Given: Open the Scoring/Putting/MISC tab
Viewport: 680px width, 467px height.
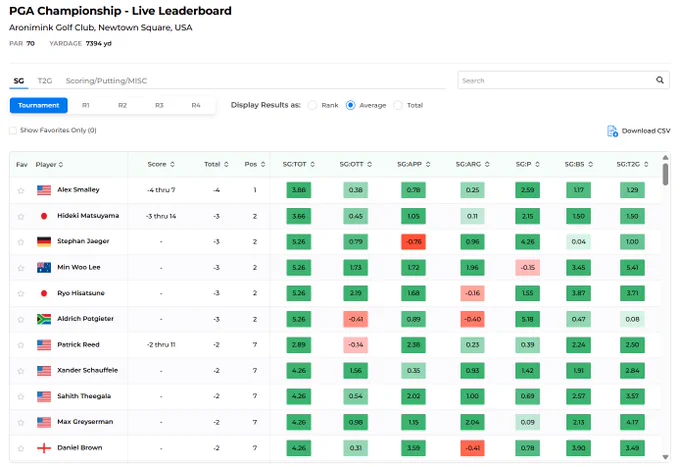Looking at the screenshot, I should [x=106, y=81].
